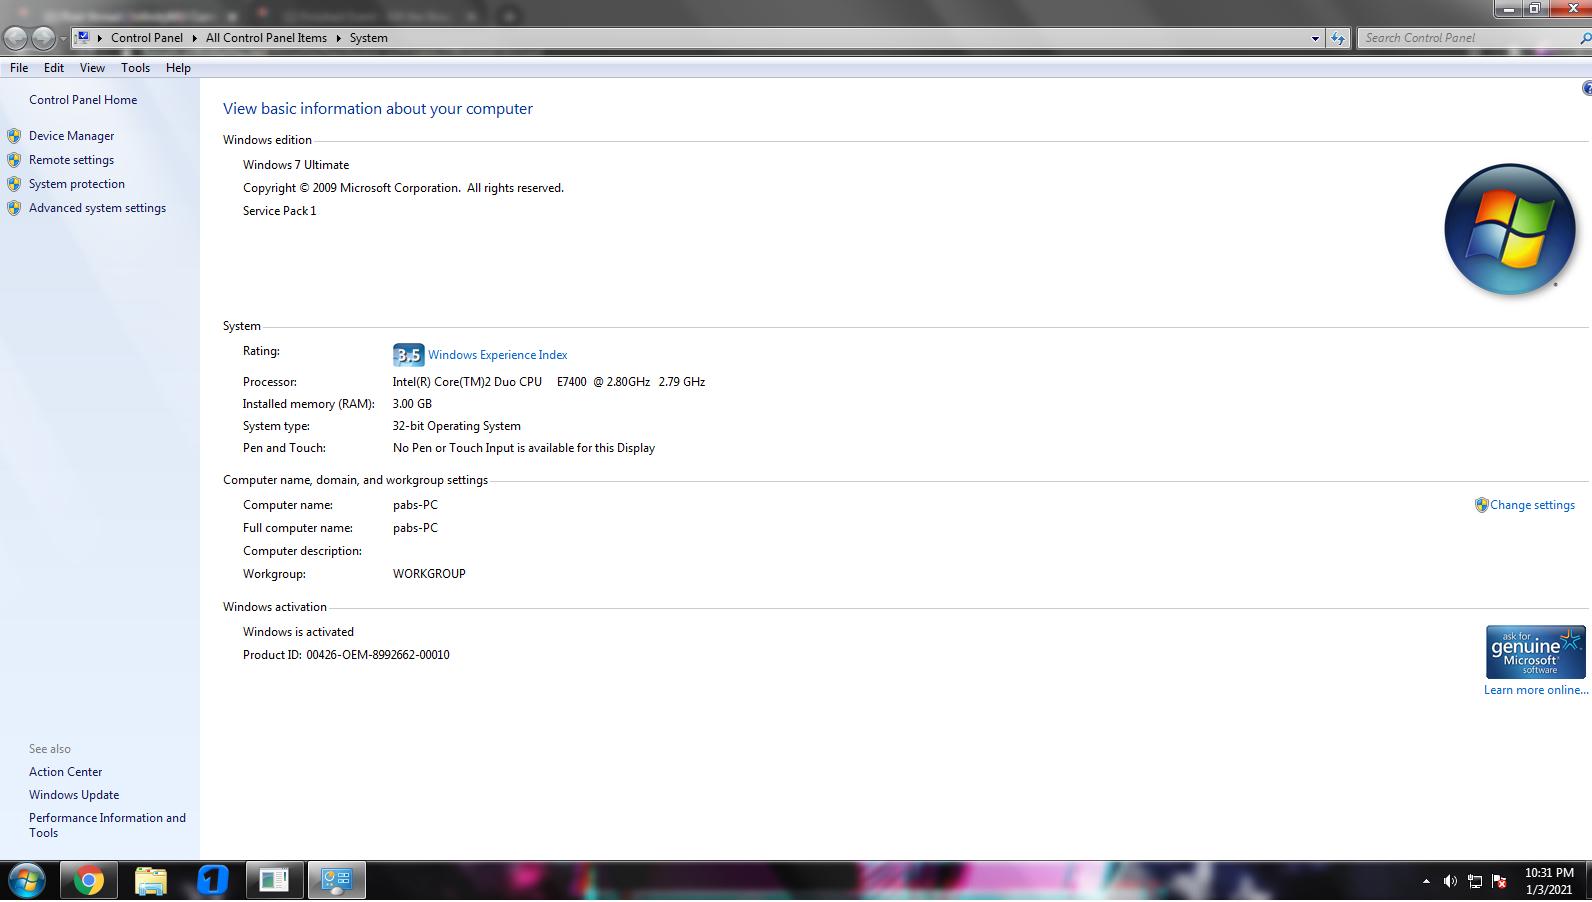This screenshot has height=902, width=1592.
Task: Click the Control Panel icon in address bar
Action: (x=83, y=37)
